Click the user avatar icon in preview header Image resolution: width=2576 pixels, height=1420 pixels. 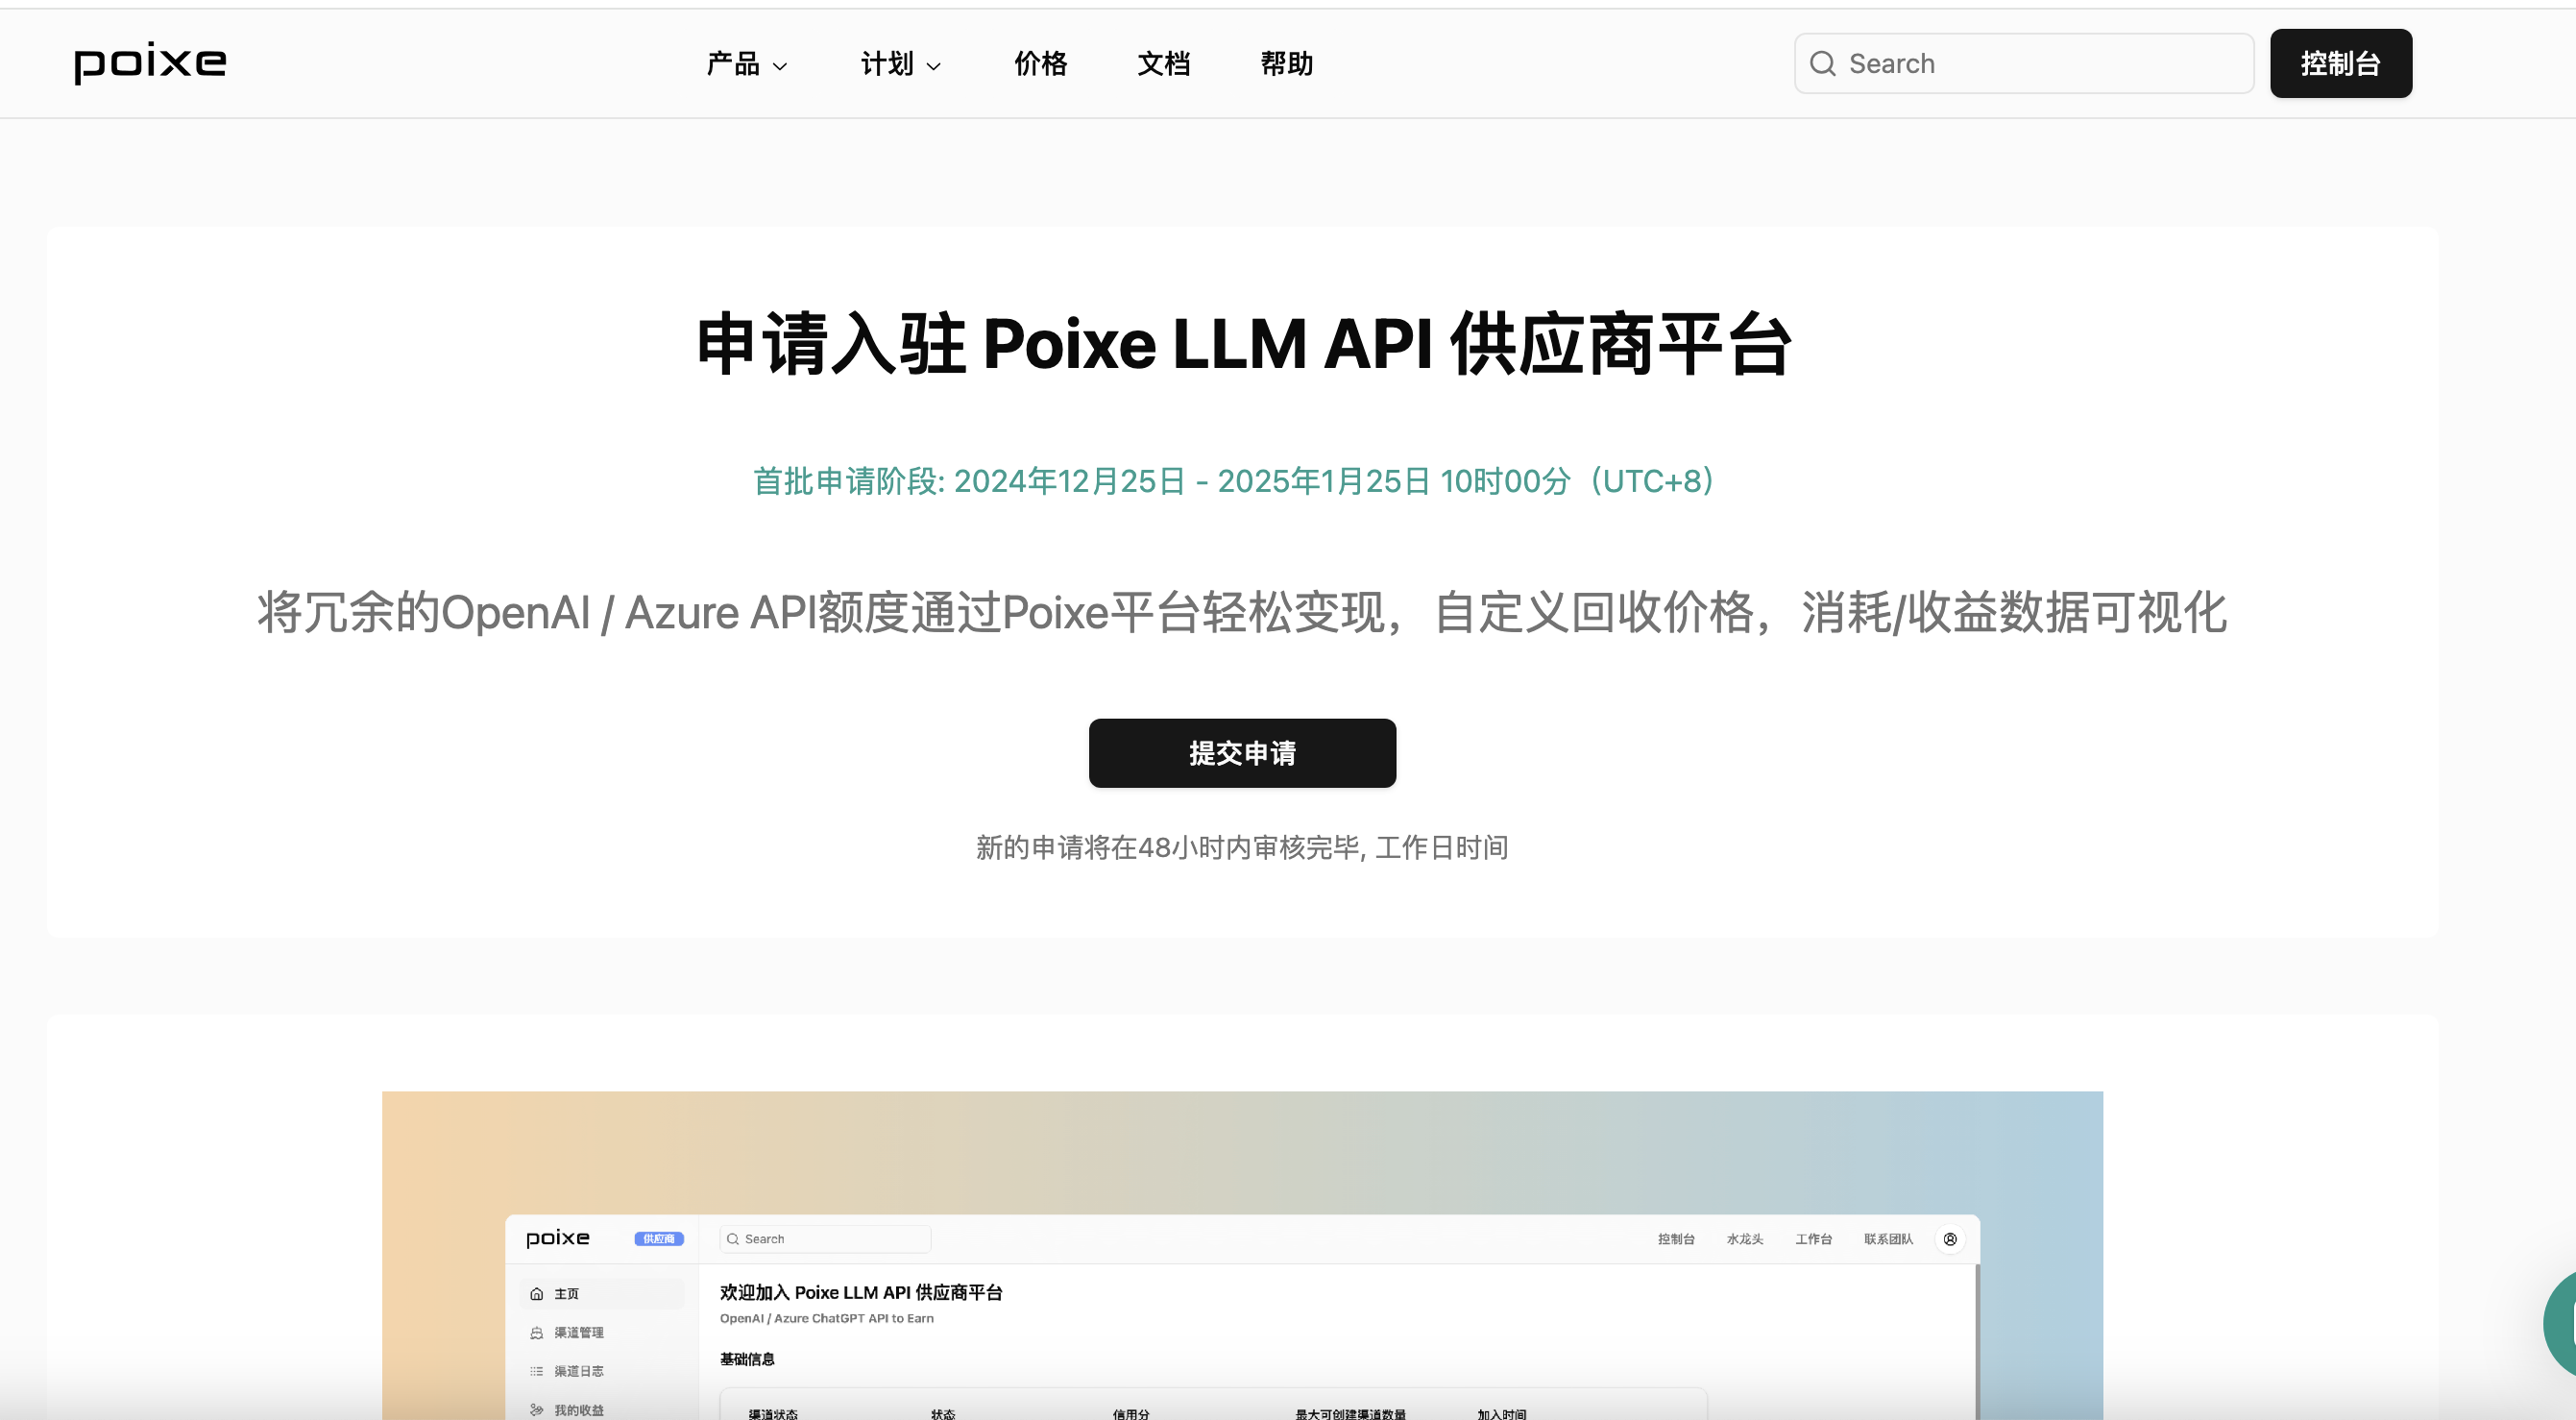(x=1949, y=1239)
